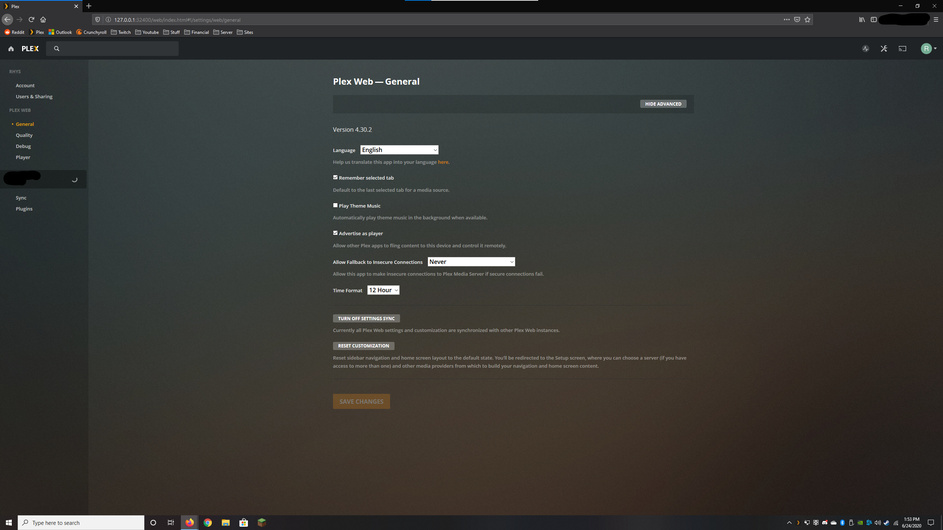Open the Plex activity icon
The height and width of the screenshot is (530, 943).
click(x=865, y=49)
